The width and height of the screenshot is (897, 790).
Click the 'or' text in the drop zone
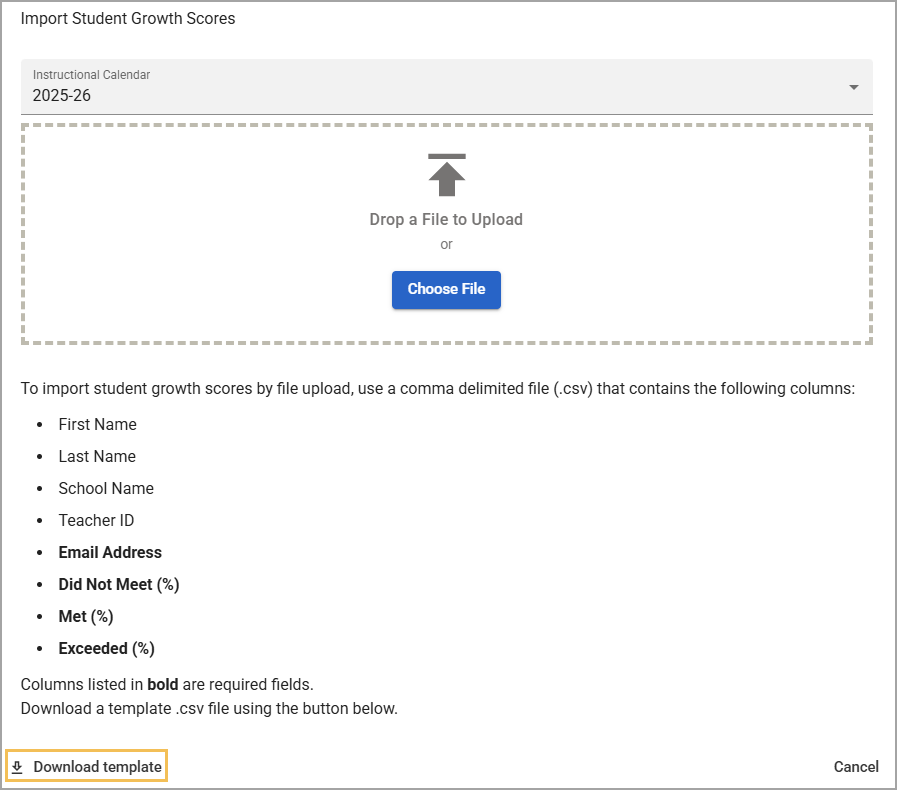point(446,245)
